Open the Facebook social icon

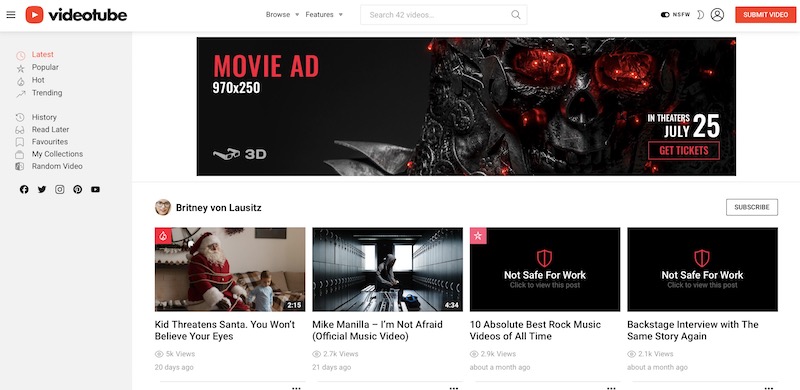point(24,189)
